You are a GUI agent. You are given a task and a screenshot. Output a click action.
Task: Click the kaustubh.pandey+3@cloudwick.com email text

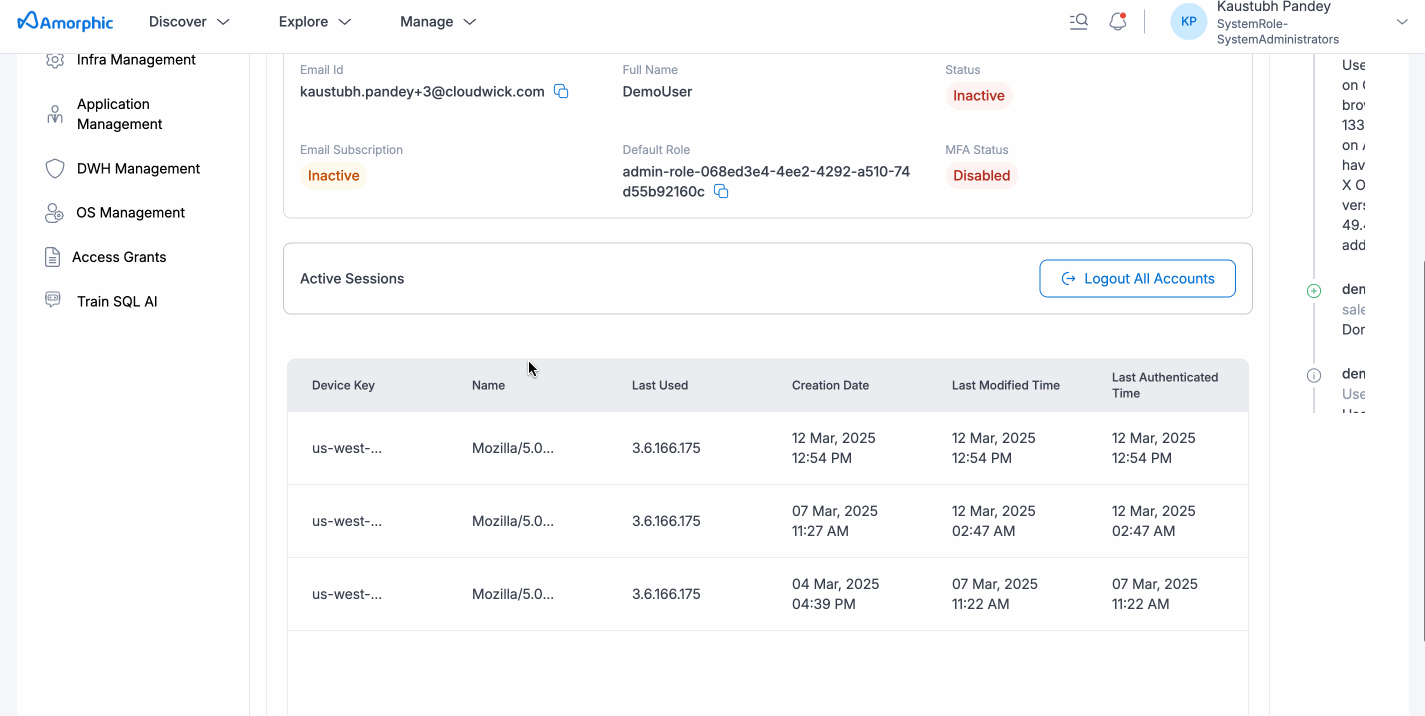422,91
